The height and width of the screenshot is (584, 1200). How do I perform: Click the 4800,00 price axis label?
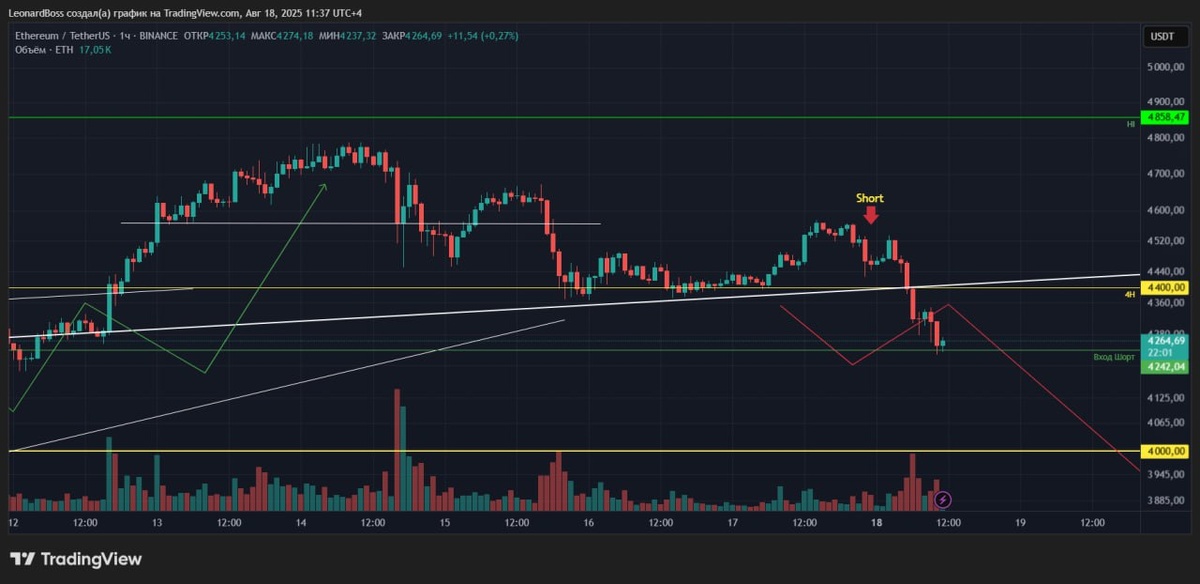tap(1167, 138)
